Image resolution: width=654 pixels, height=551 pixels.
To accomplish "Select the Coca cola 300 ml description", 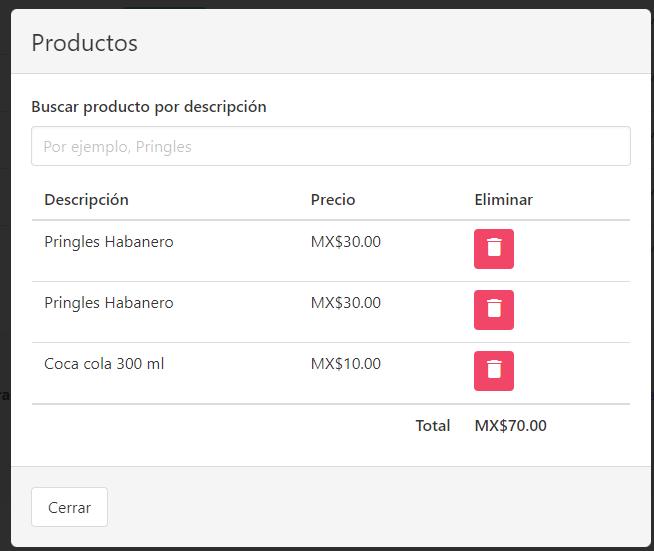I will tap(104, 364).
